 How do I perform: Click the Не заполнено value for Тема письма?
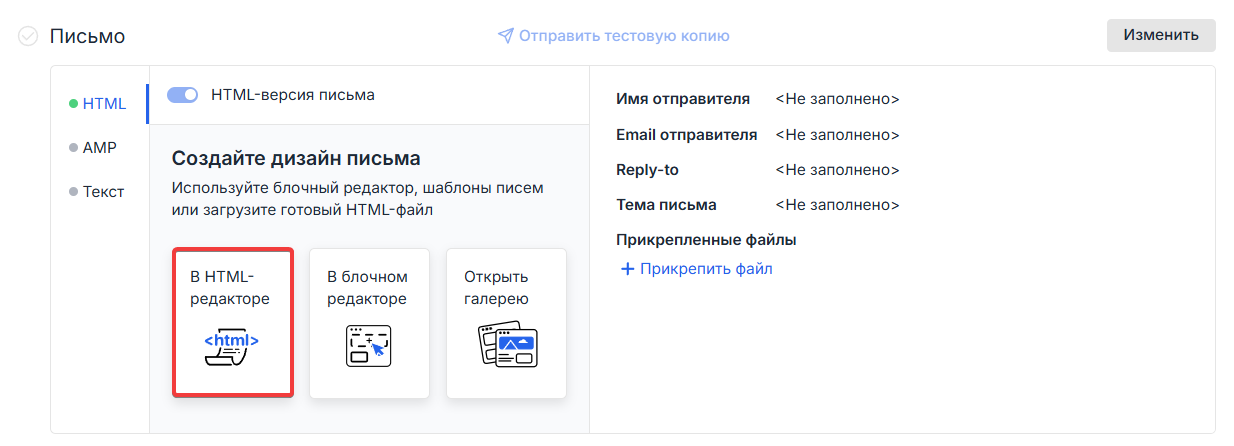click(x=838, y=205)
